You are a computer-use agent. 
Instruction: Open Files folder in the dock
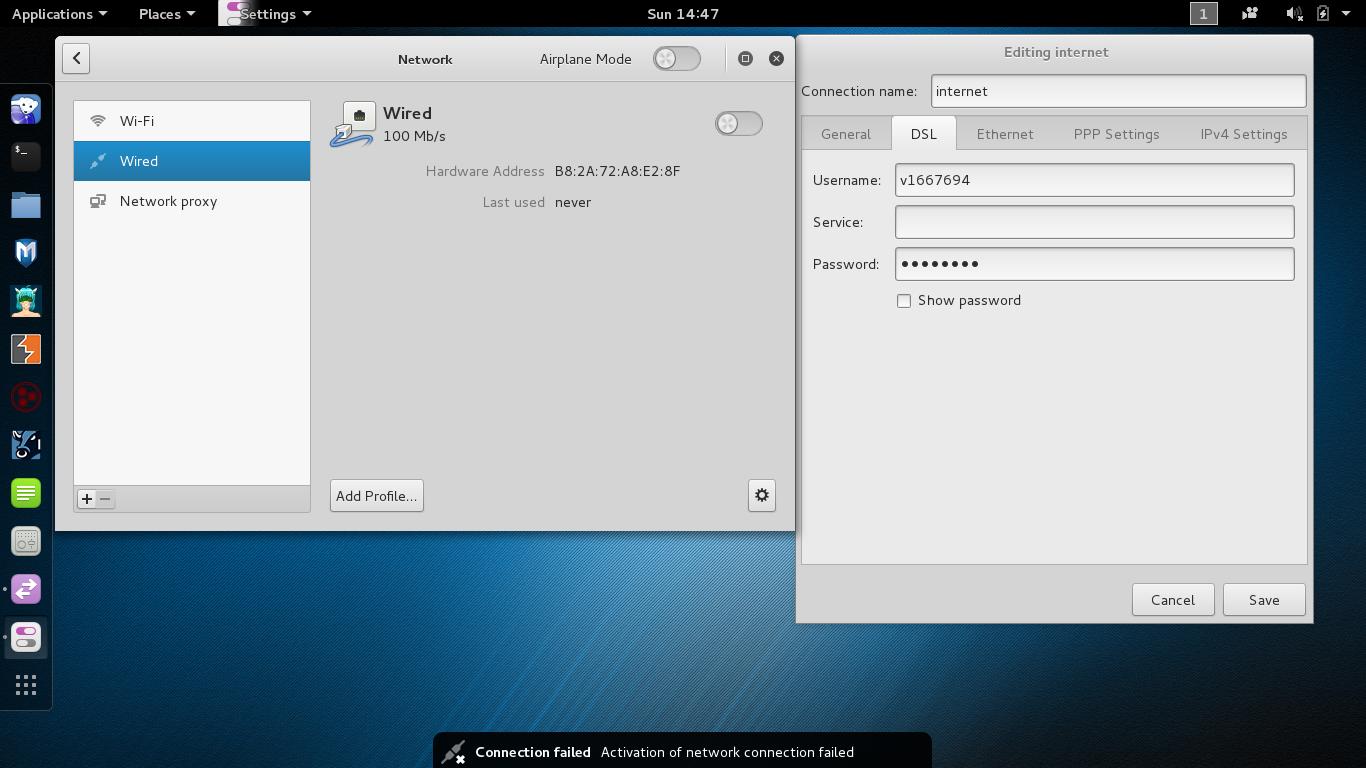click(x=26, y=205)
